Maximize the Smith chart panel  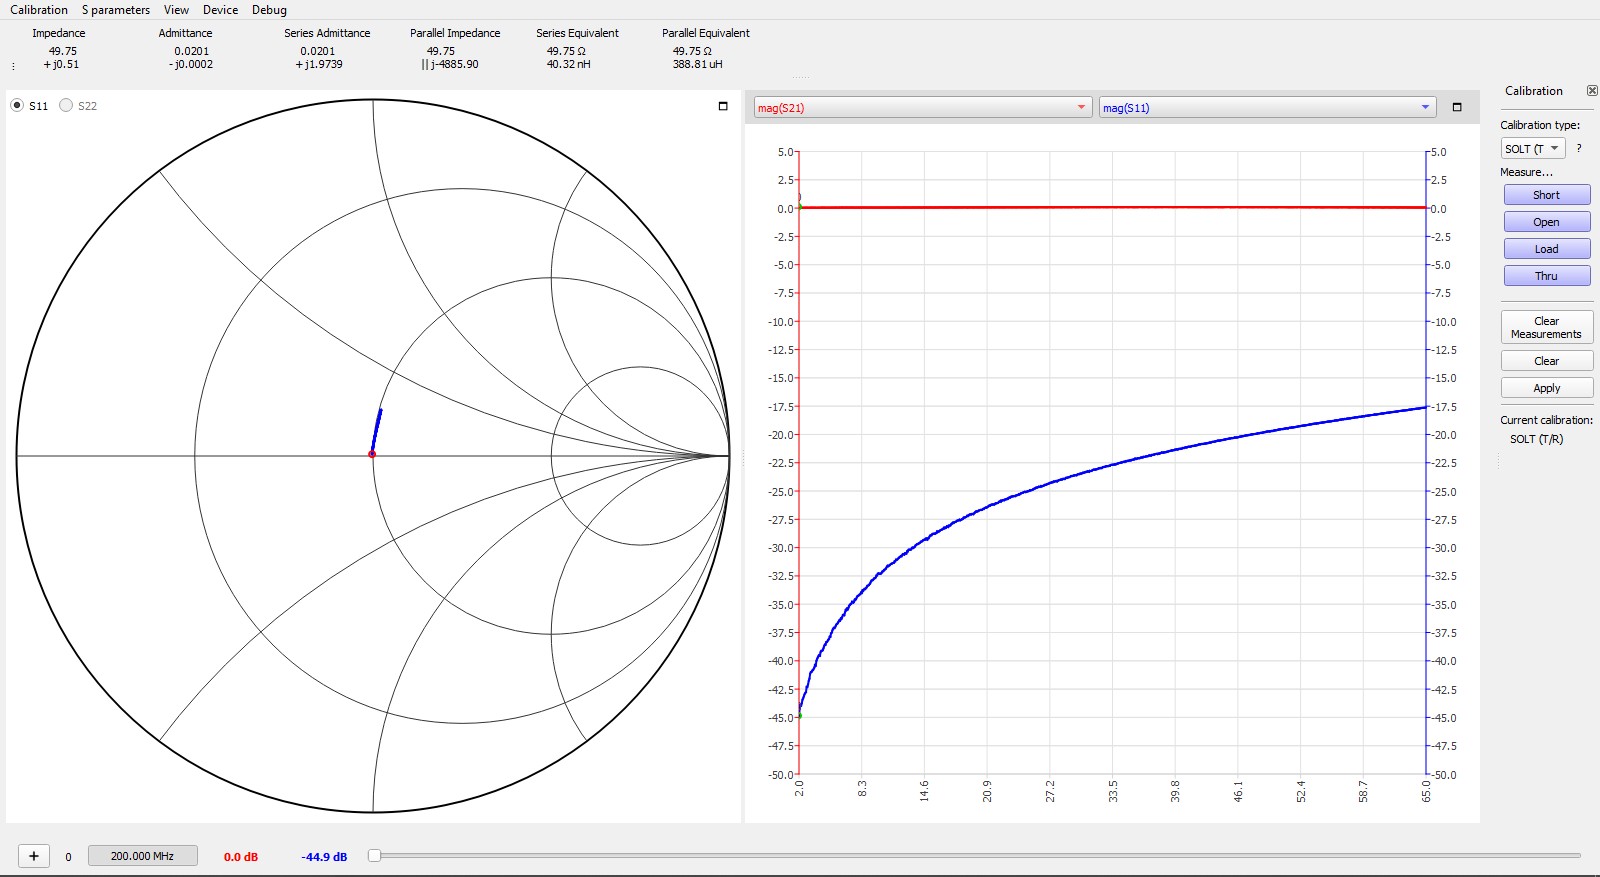(723, 106)
